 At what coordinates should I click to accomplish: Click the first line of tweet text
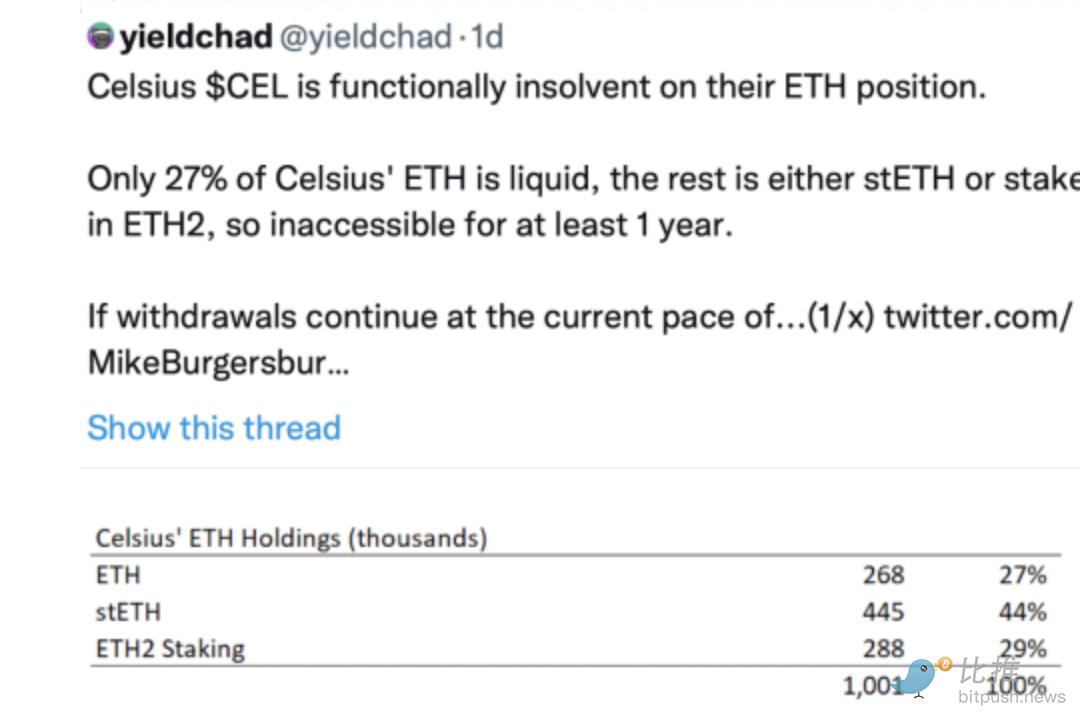(x=537, y=88)
